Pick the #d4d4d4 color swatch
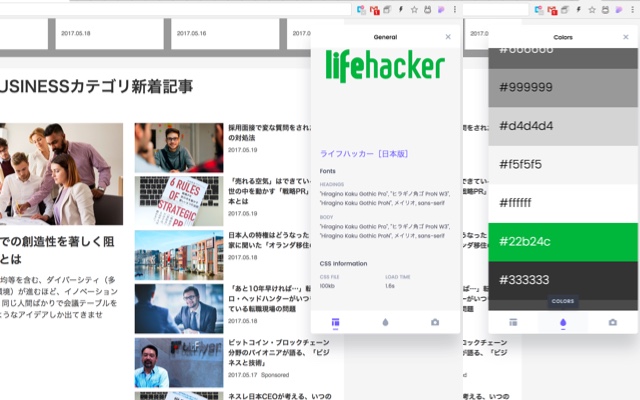The image size is (640, 400). click(x=563, y=126)
